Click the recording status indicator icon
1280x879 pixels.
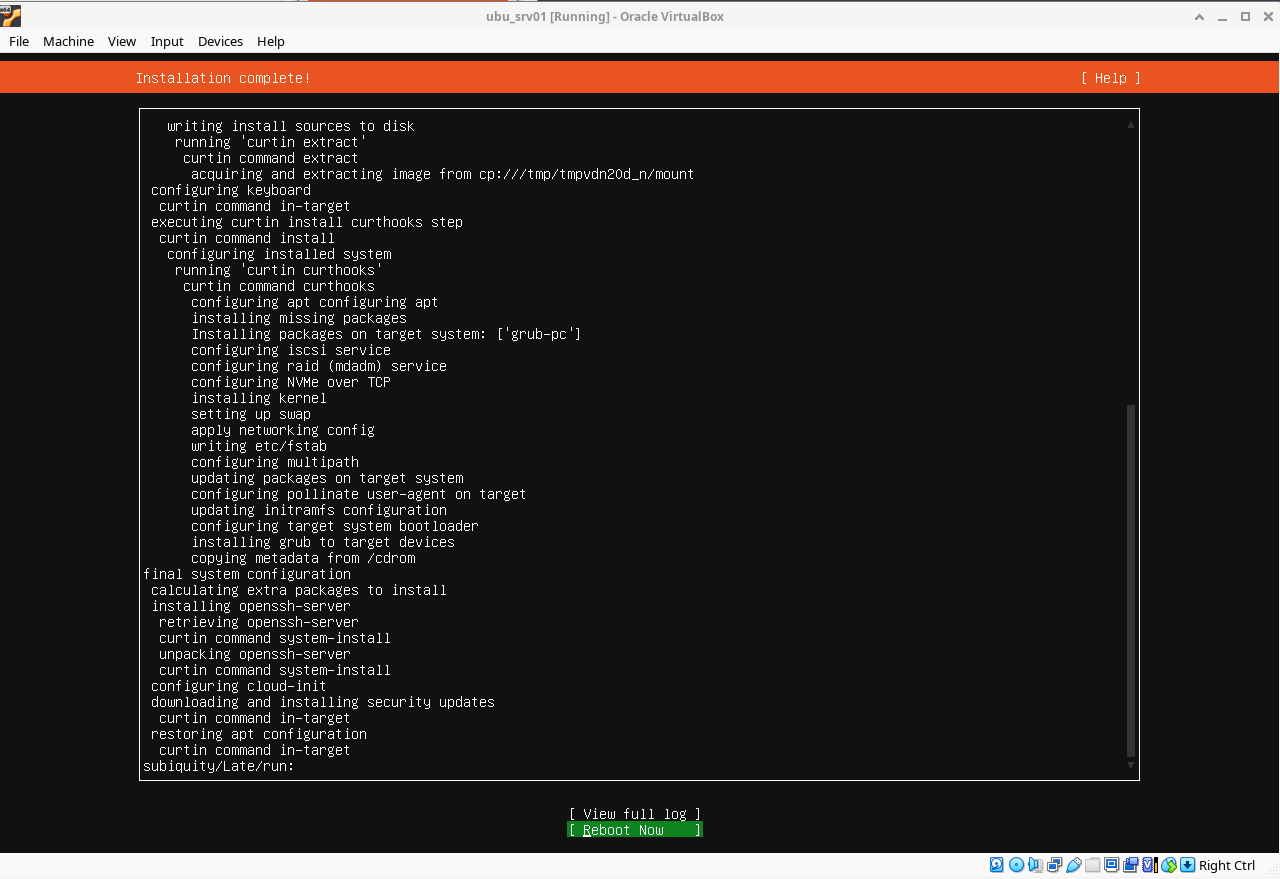pos(1130,865)
